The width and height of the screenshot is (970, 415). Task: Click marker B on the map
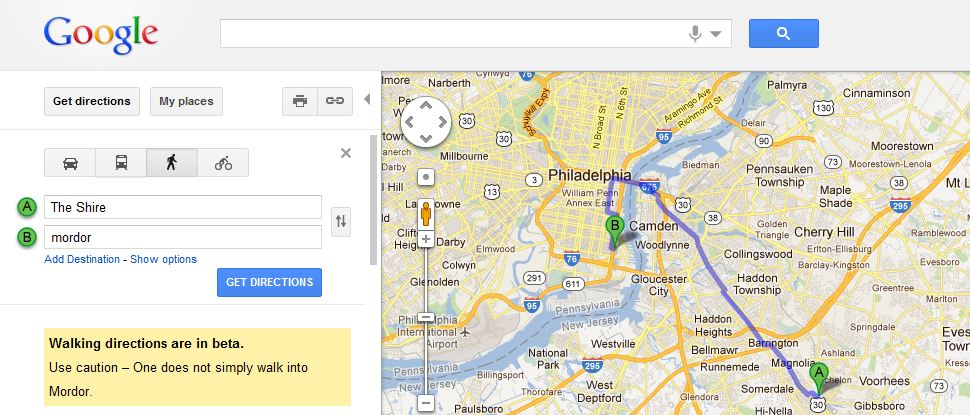coord(614,233)
